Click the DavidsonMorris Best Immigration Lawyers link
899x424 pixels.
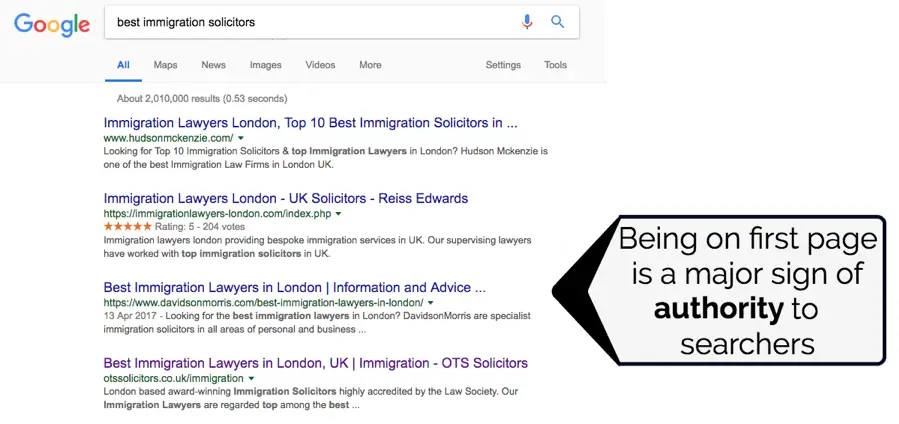pyautogui.click(x=294, y=287)
